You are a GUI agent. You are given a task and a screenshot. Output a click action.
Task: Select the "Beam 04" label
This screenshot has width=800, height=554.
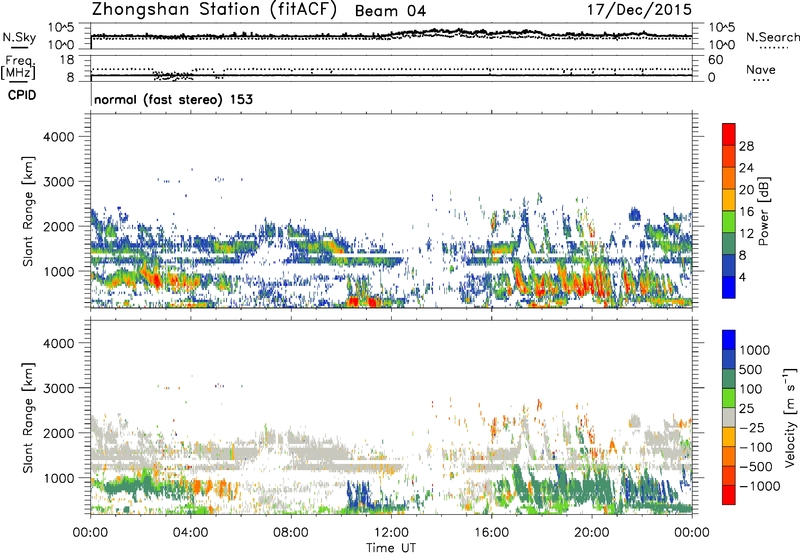pos(390,11)
